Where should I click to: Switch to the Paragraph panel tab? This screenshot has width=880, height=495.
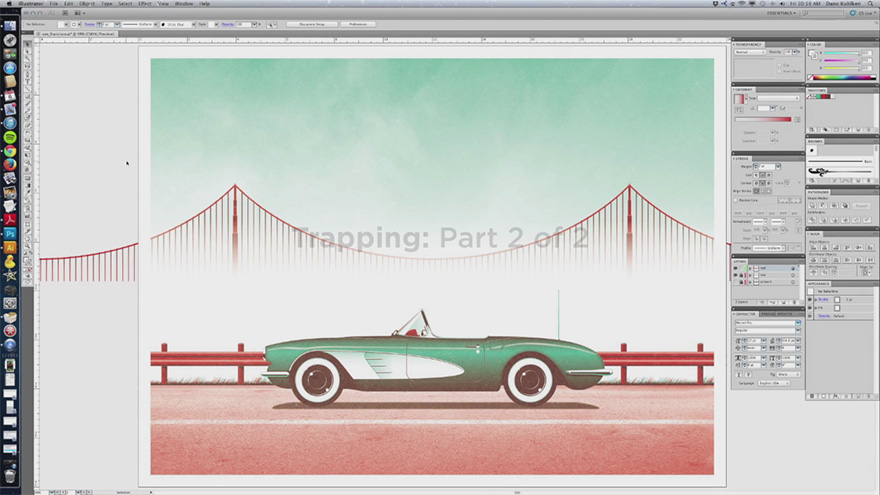tap(768, 314)
